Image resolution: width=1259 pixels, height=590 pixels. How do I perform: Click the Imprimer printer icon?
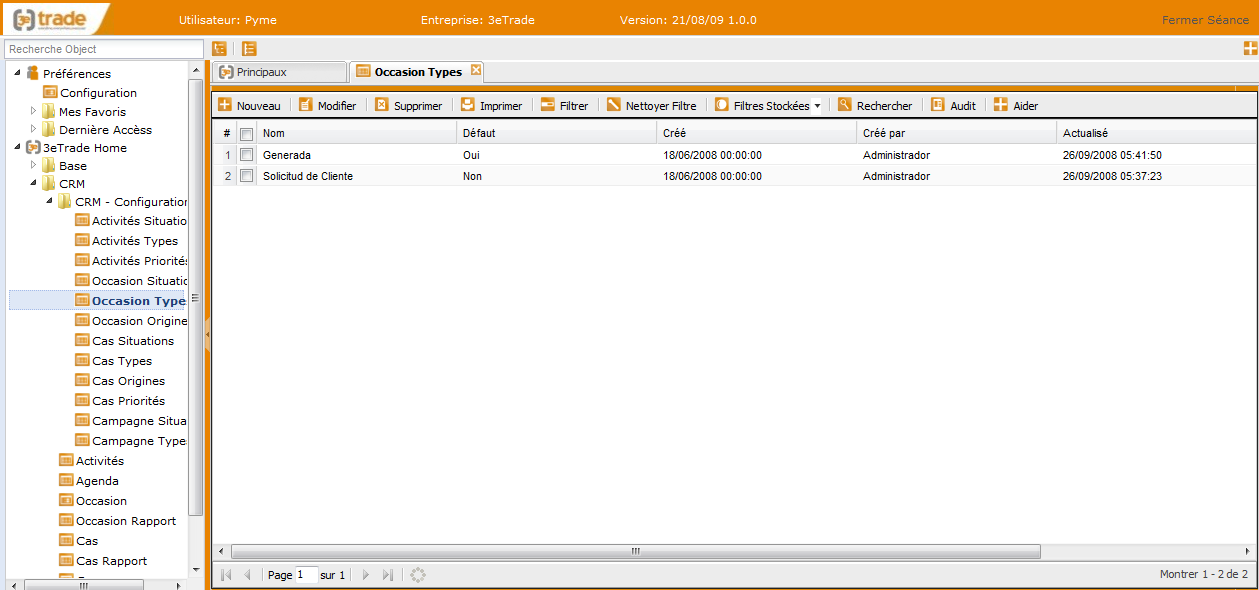click(468, 105)
